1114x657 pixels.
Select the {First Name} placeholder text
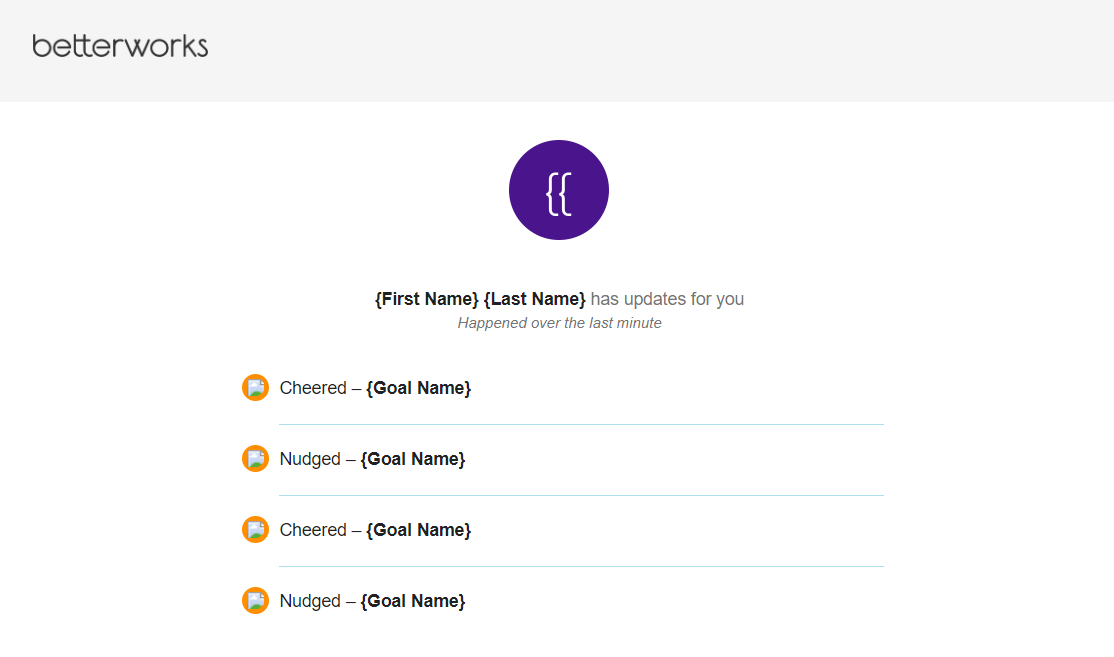point(427,299)
